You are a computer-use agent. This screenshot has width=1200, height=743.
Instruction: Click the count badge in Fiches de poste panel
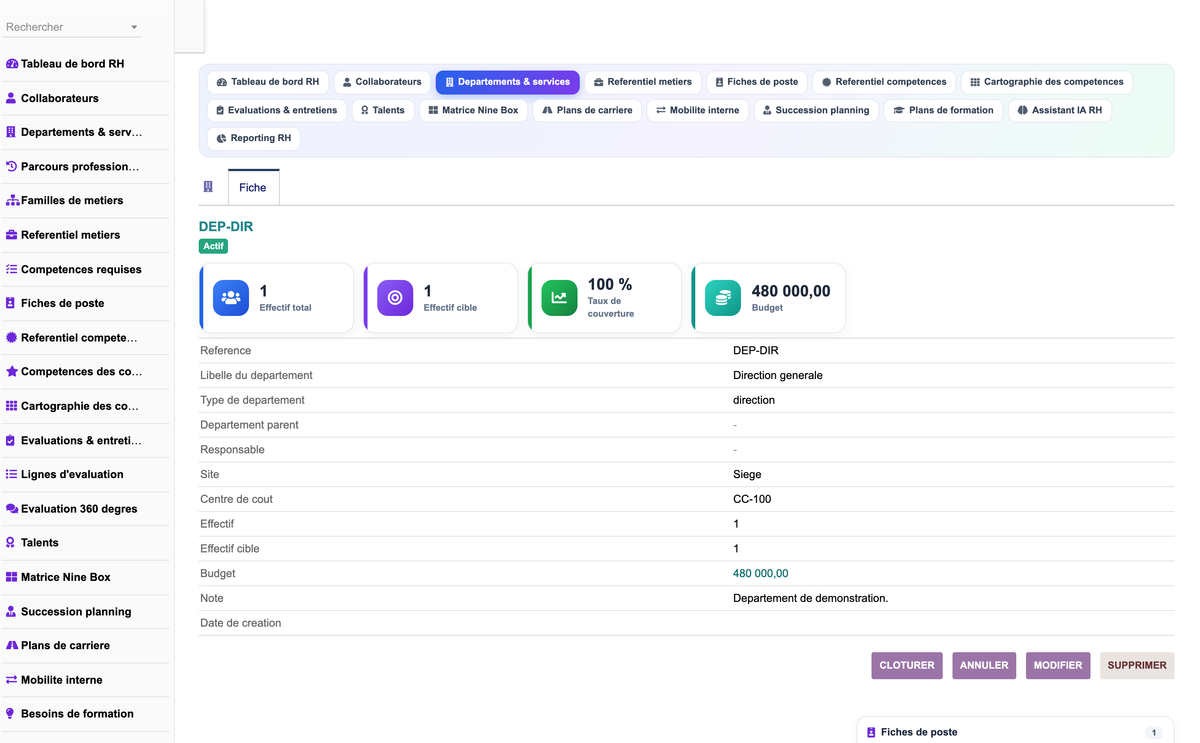pos(1154,733)
